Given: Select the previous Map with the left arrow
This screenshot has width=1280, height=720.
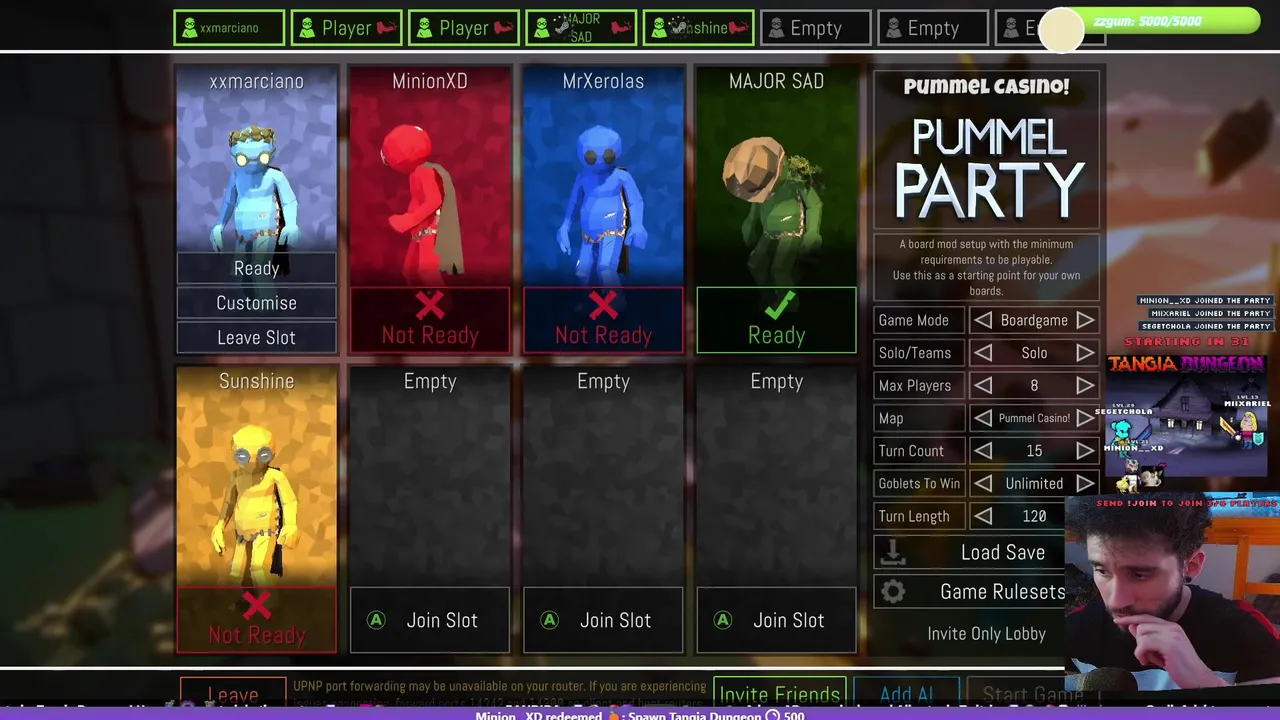Looking at the screenshot, I should (x=984, y=418).
